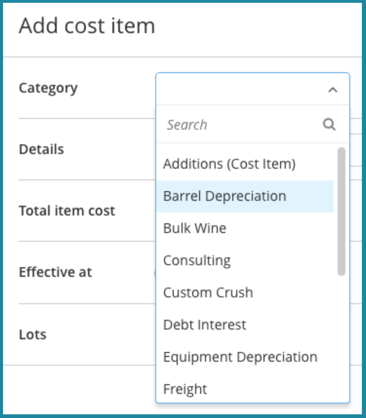Choose Barrel Depreciation from the list
Image resolution: width=366 pixels, height=418 pixels.
(245, 196)
